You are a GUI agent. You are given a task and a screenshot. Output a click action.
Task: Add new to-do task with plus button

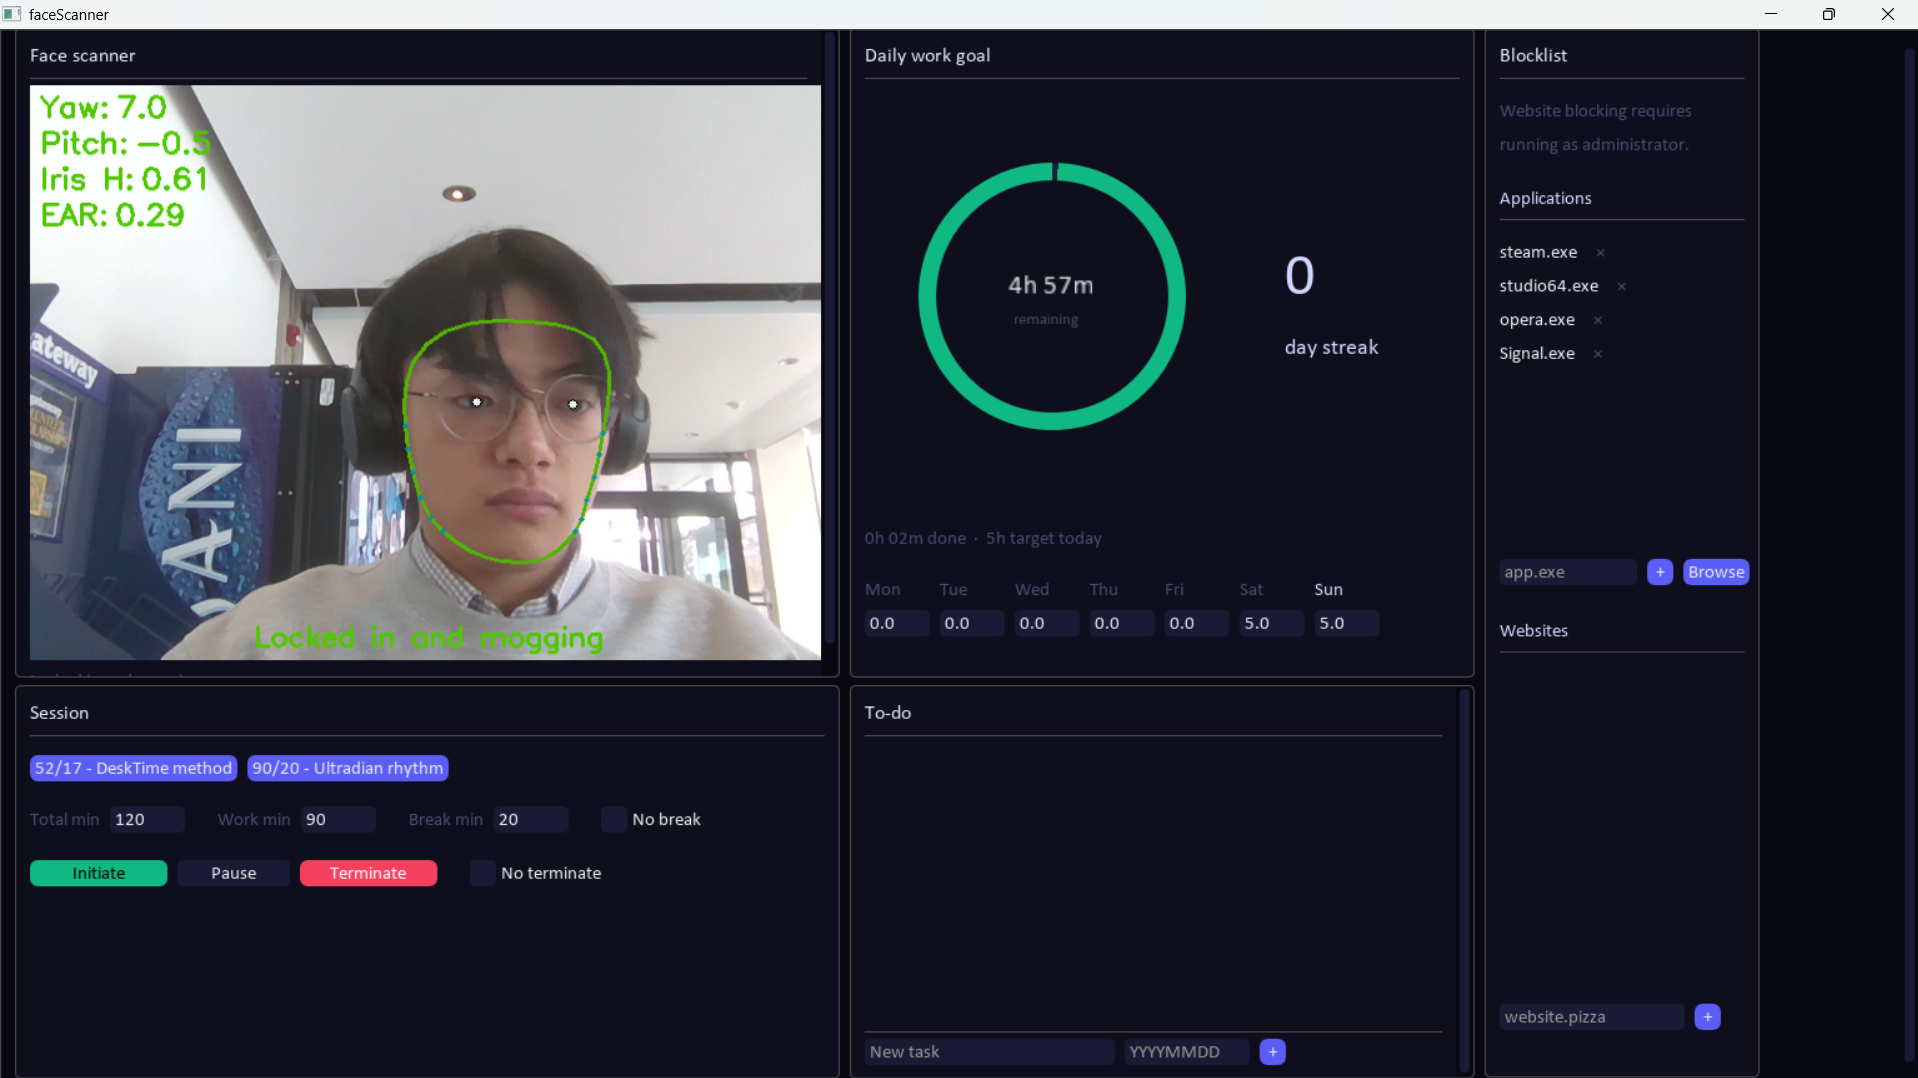coord(1273,1052)
